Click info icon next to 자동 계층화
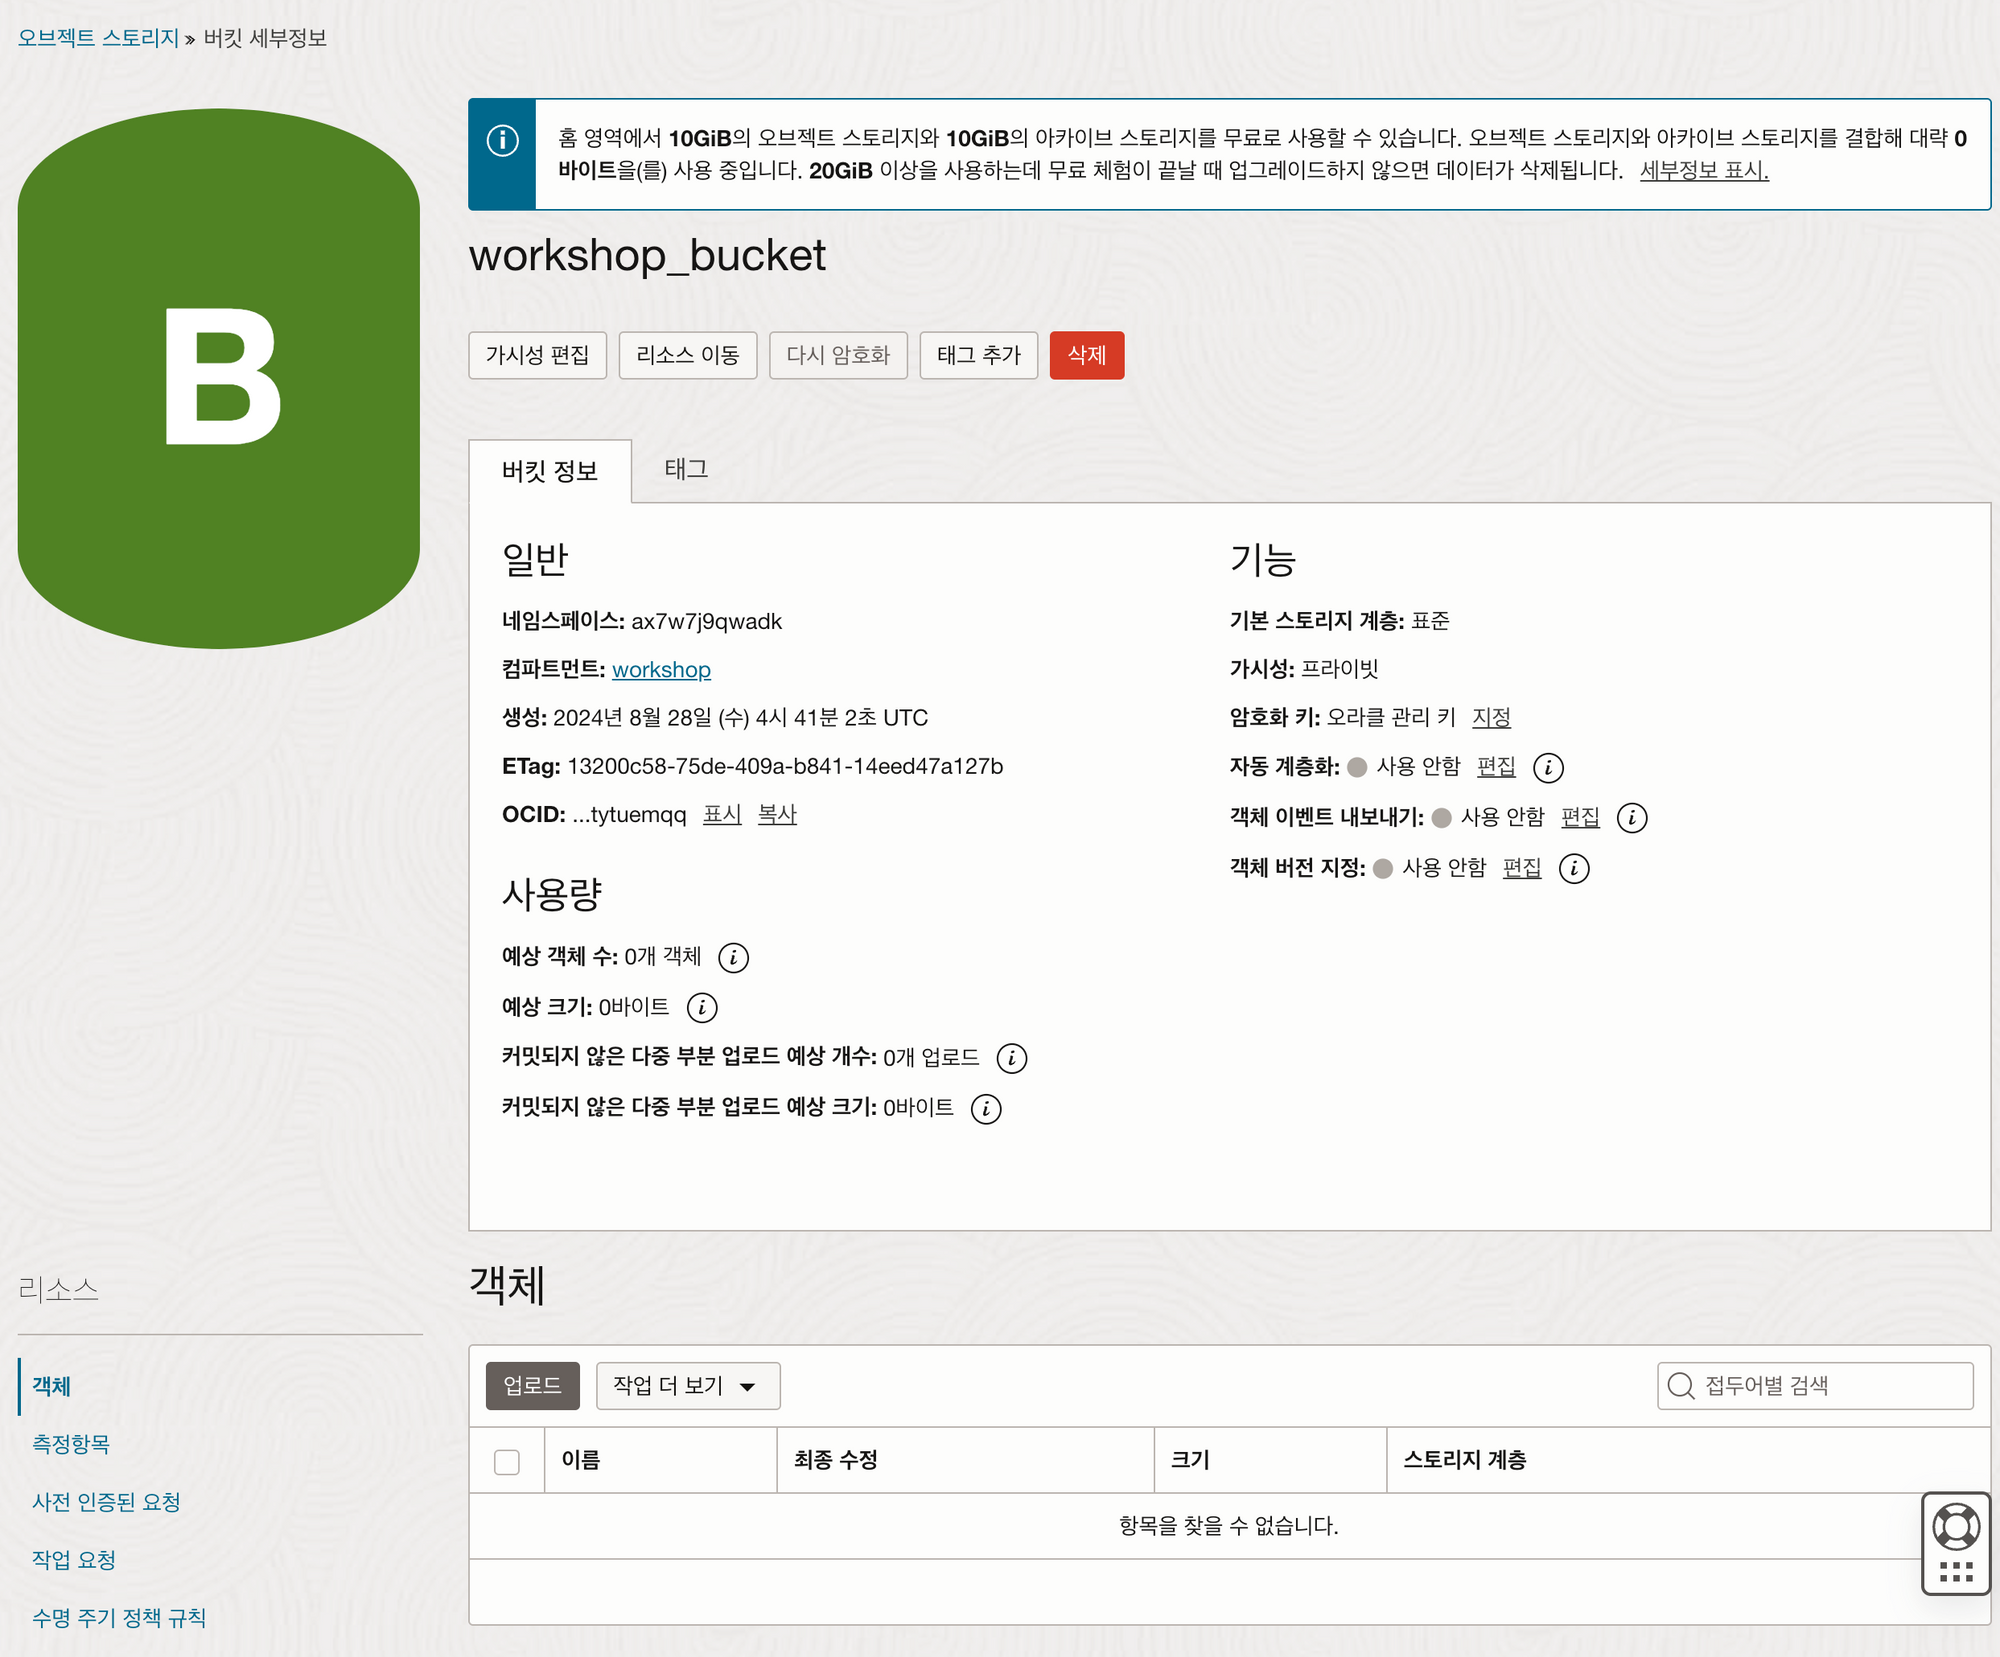 pyautogui.click(x=1548, y=767)
